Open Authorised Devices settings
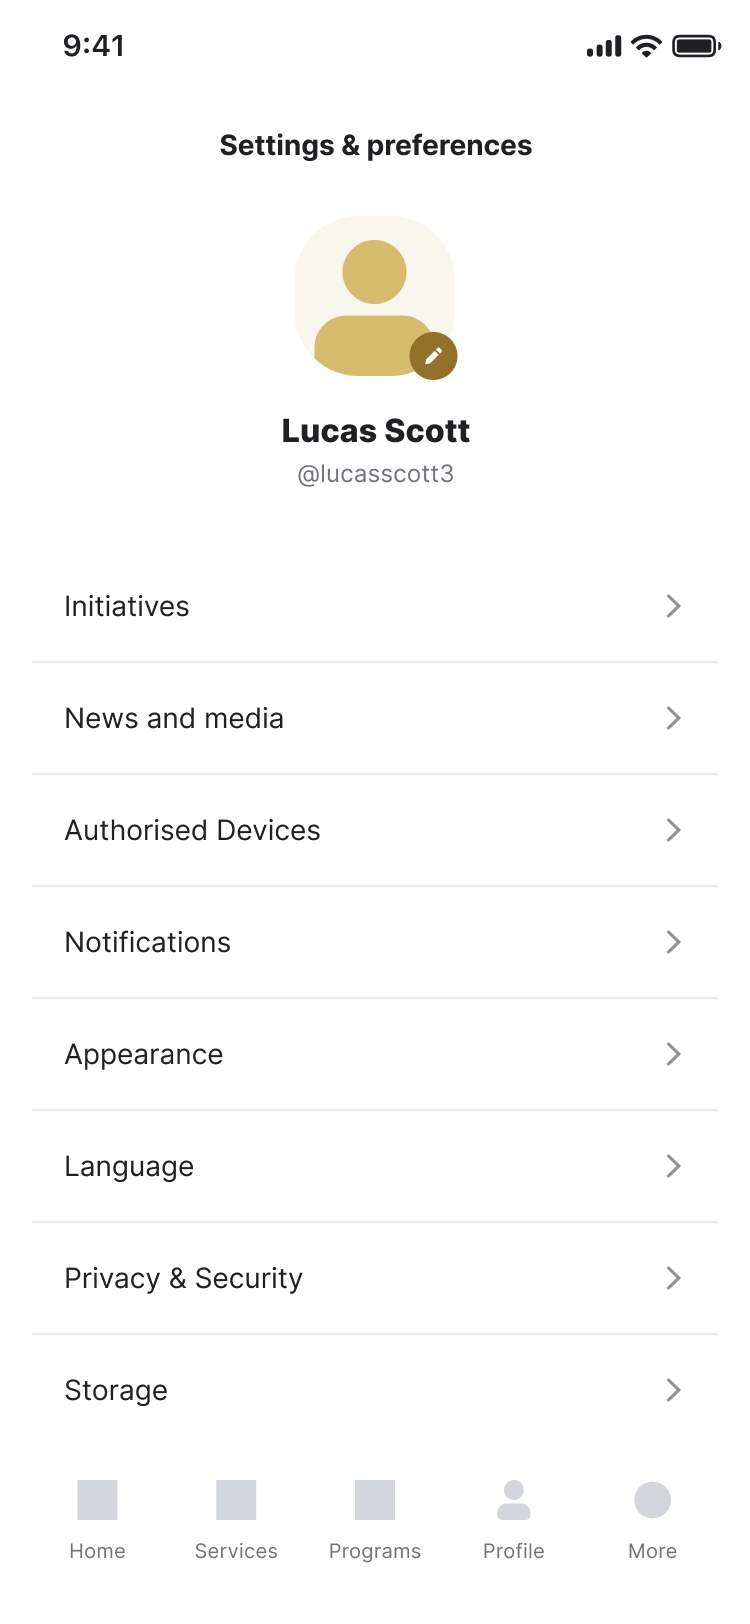750x1624 pixels. 375,830
